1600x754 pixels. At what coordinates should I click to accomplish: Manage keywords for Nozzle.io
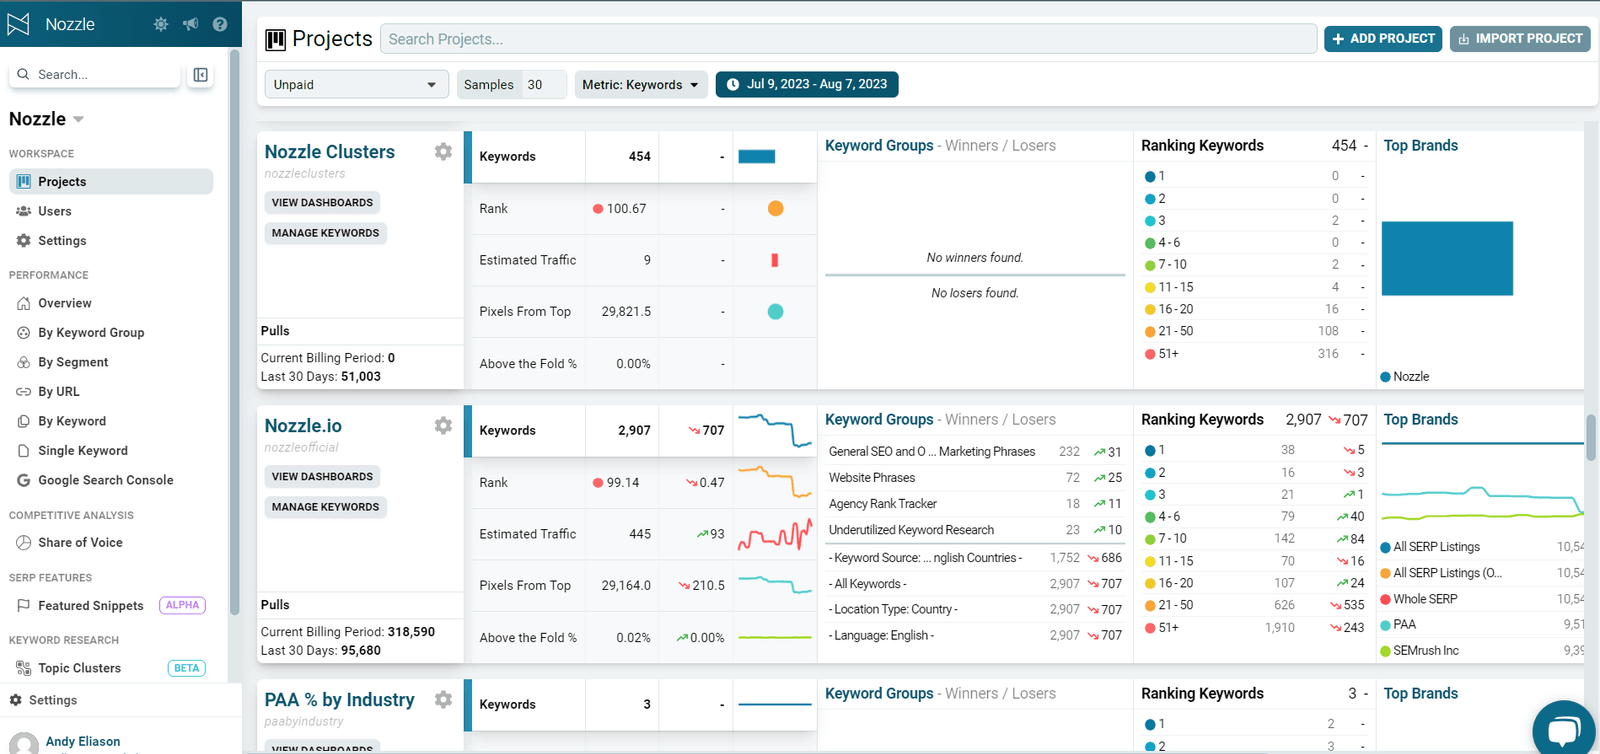325,507
